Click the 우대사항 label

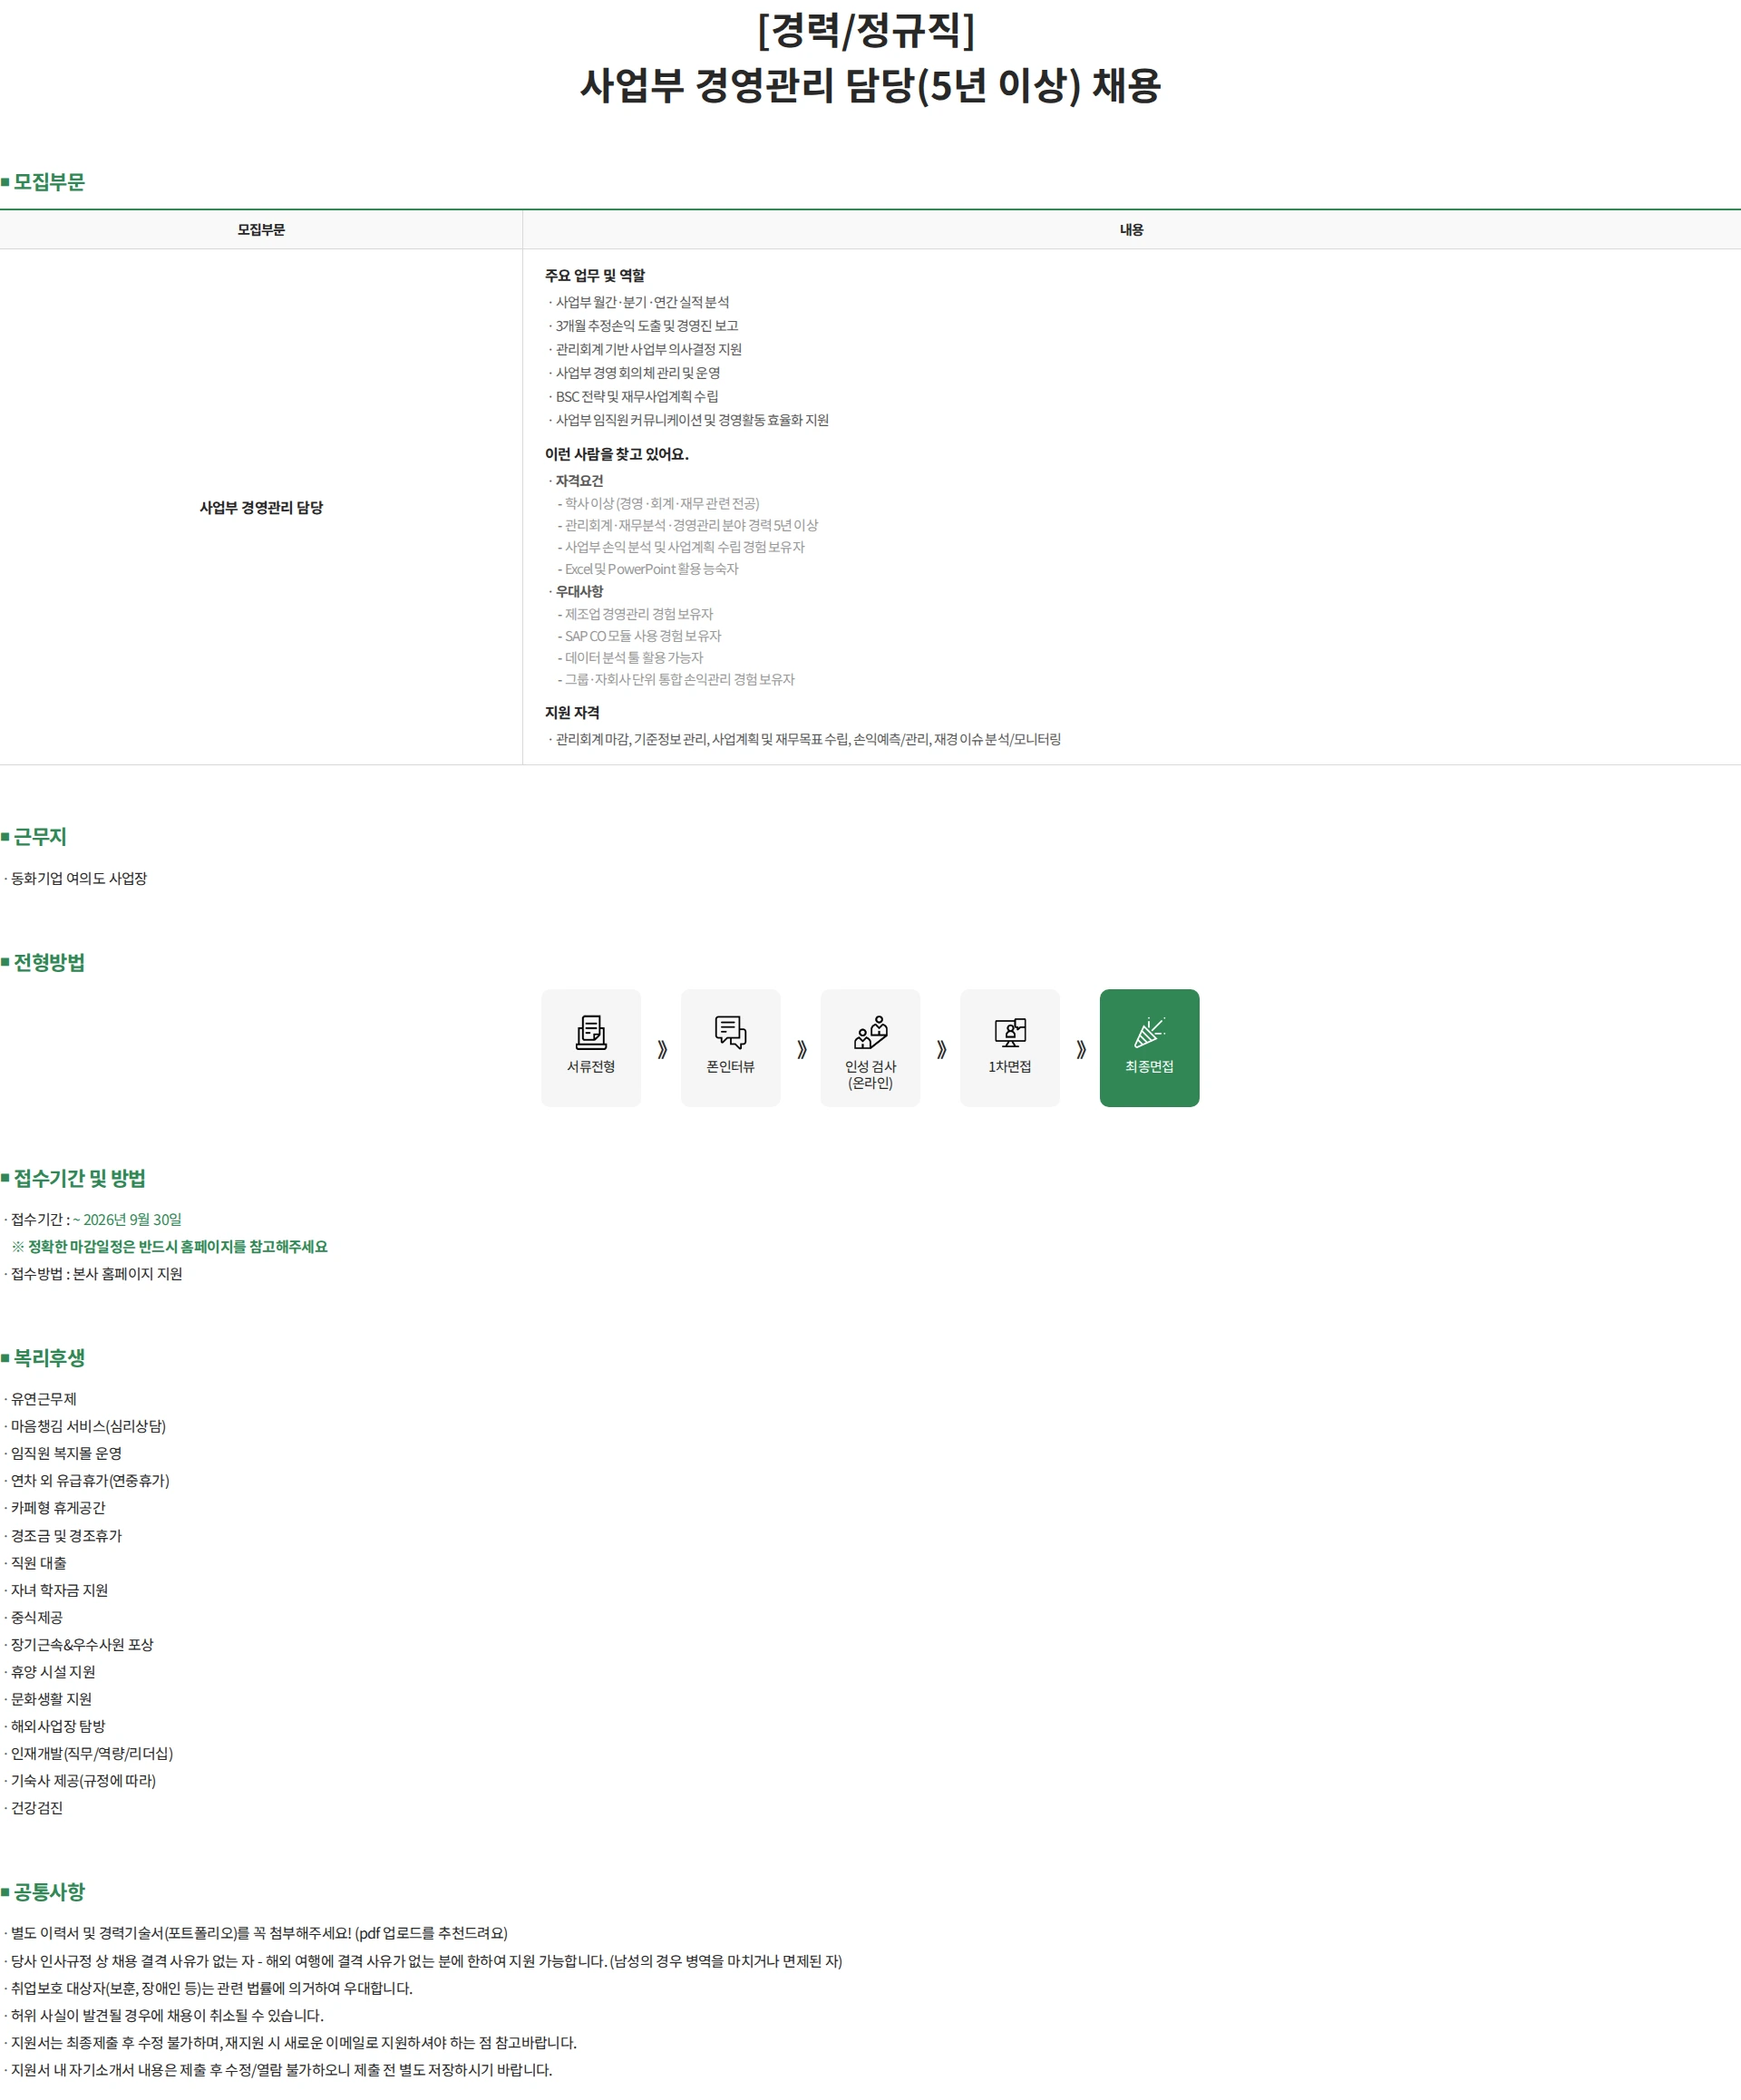[x=579, y=592]
